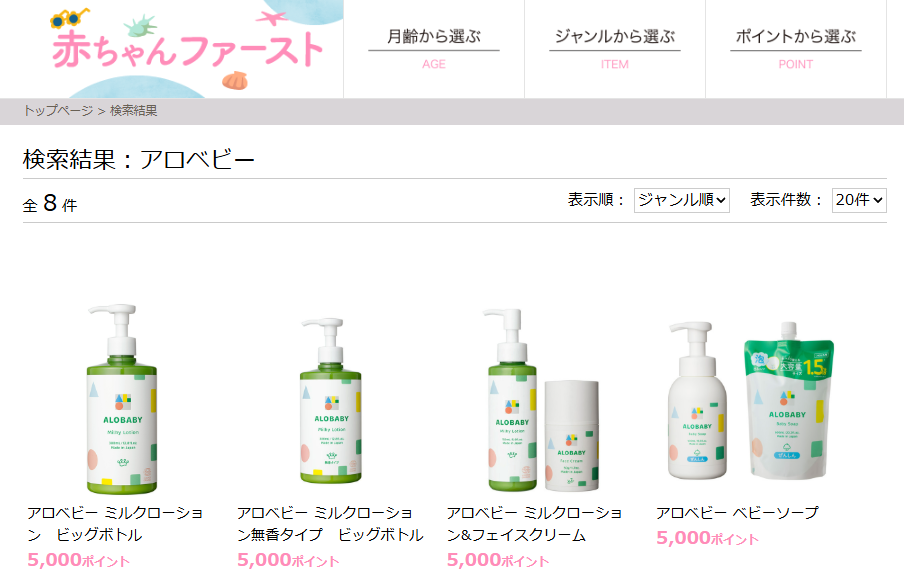Expand the 表示順 ジャンル順 dropdown
The image size is (904, 582).
coord(681,200)
